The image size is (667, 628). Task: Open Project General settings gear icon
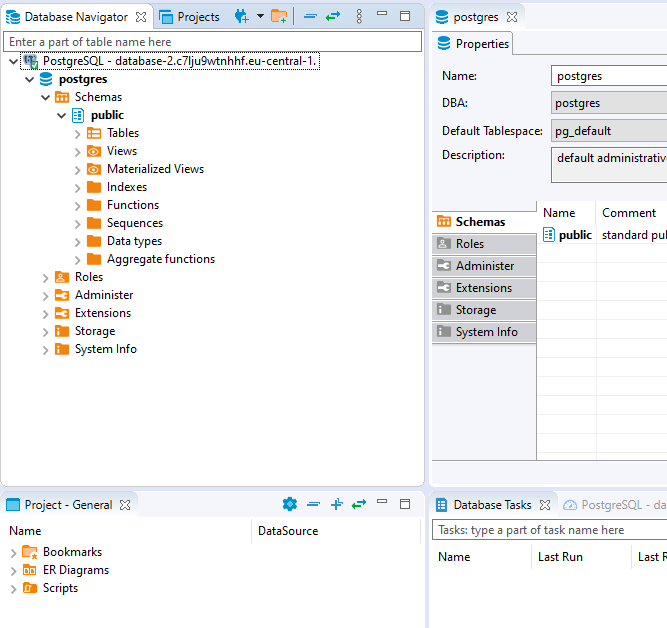coord(290,504)
